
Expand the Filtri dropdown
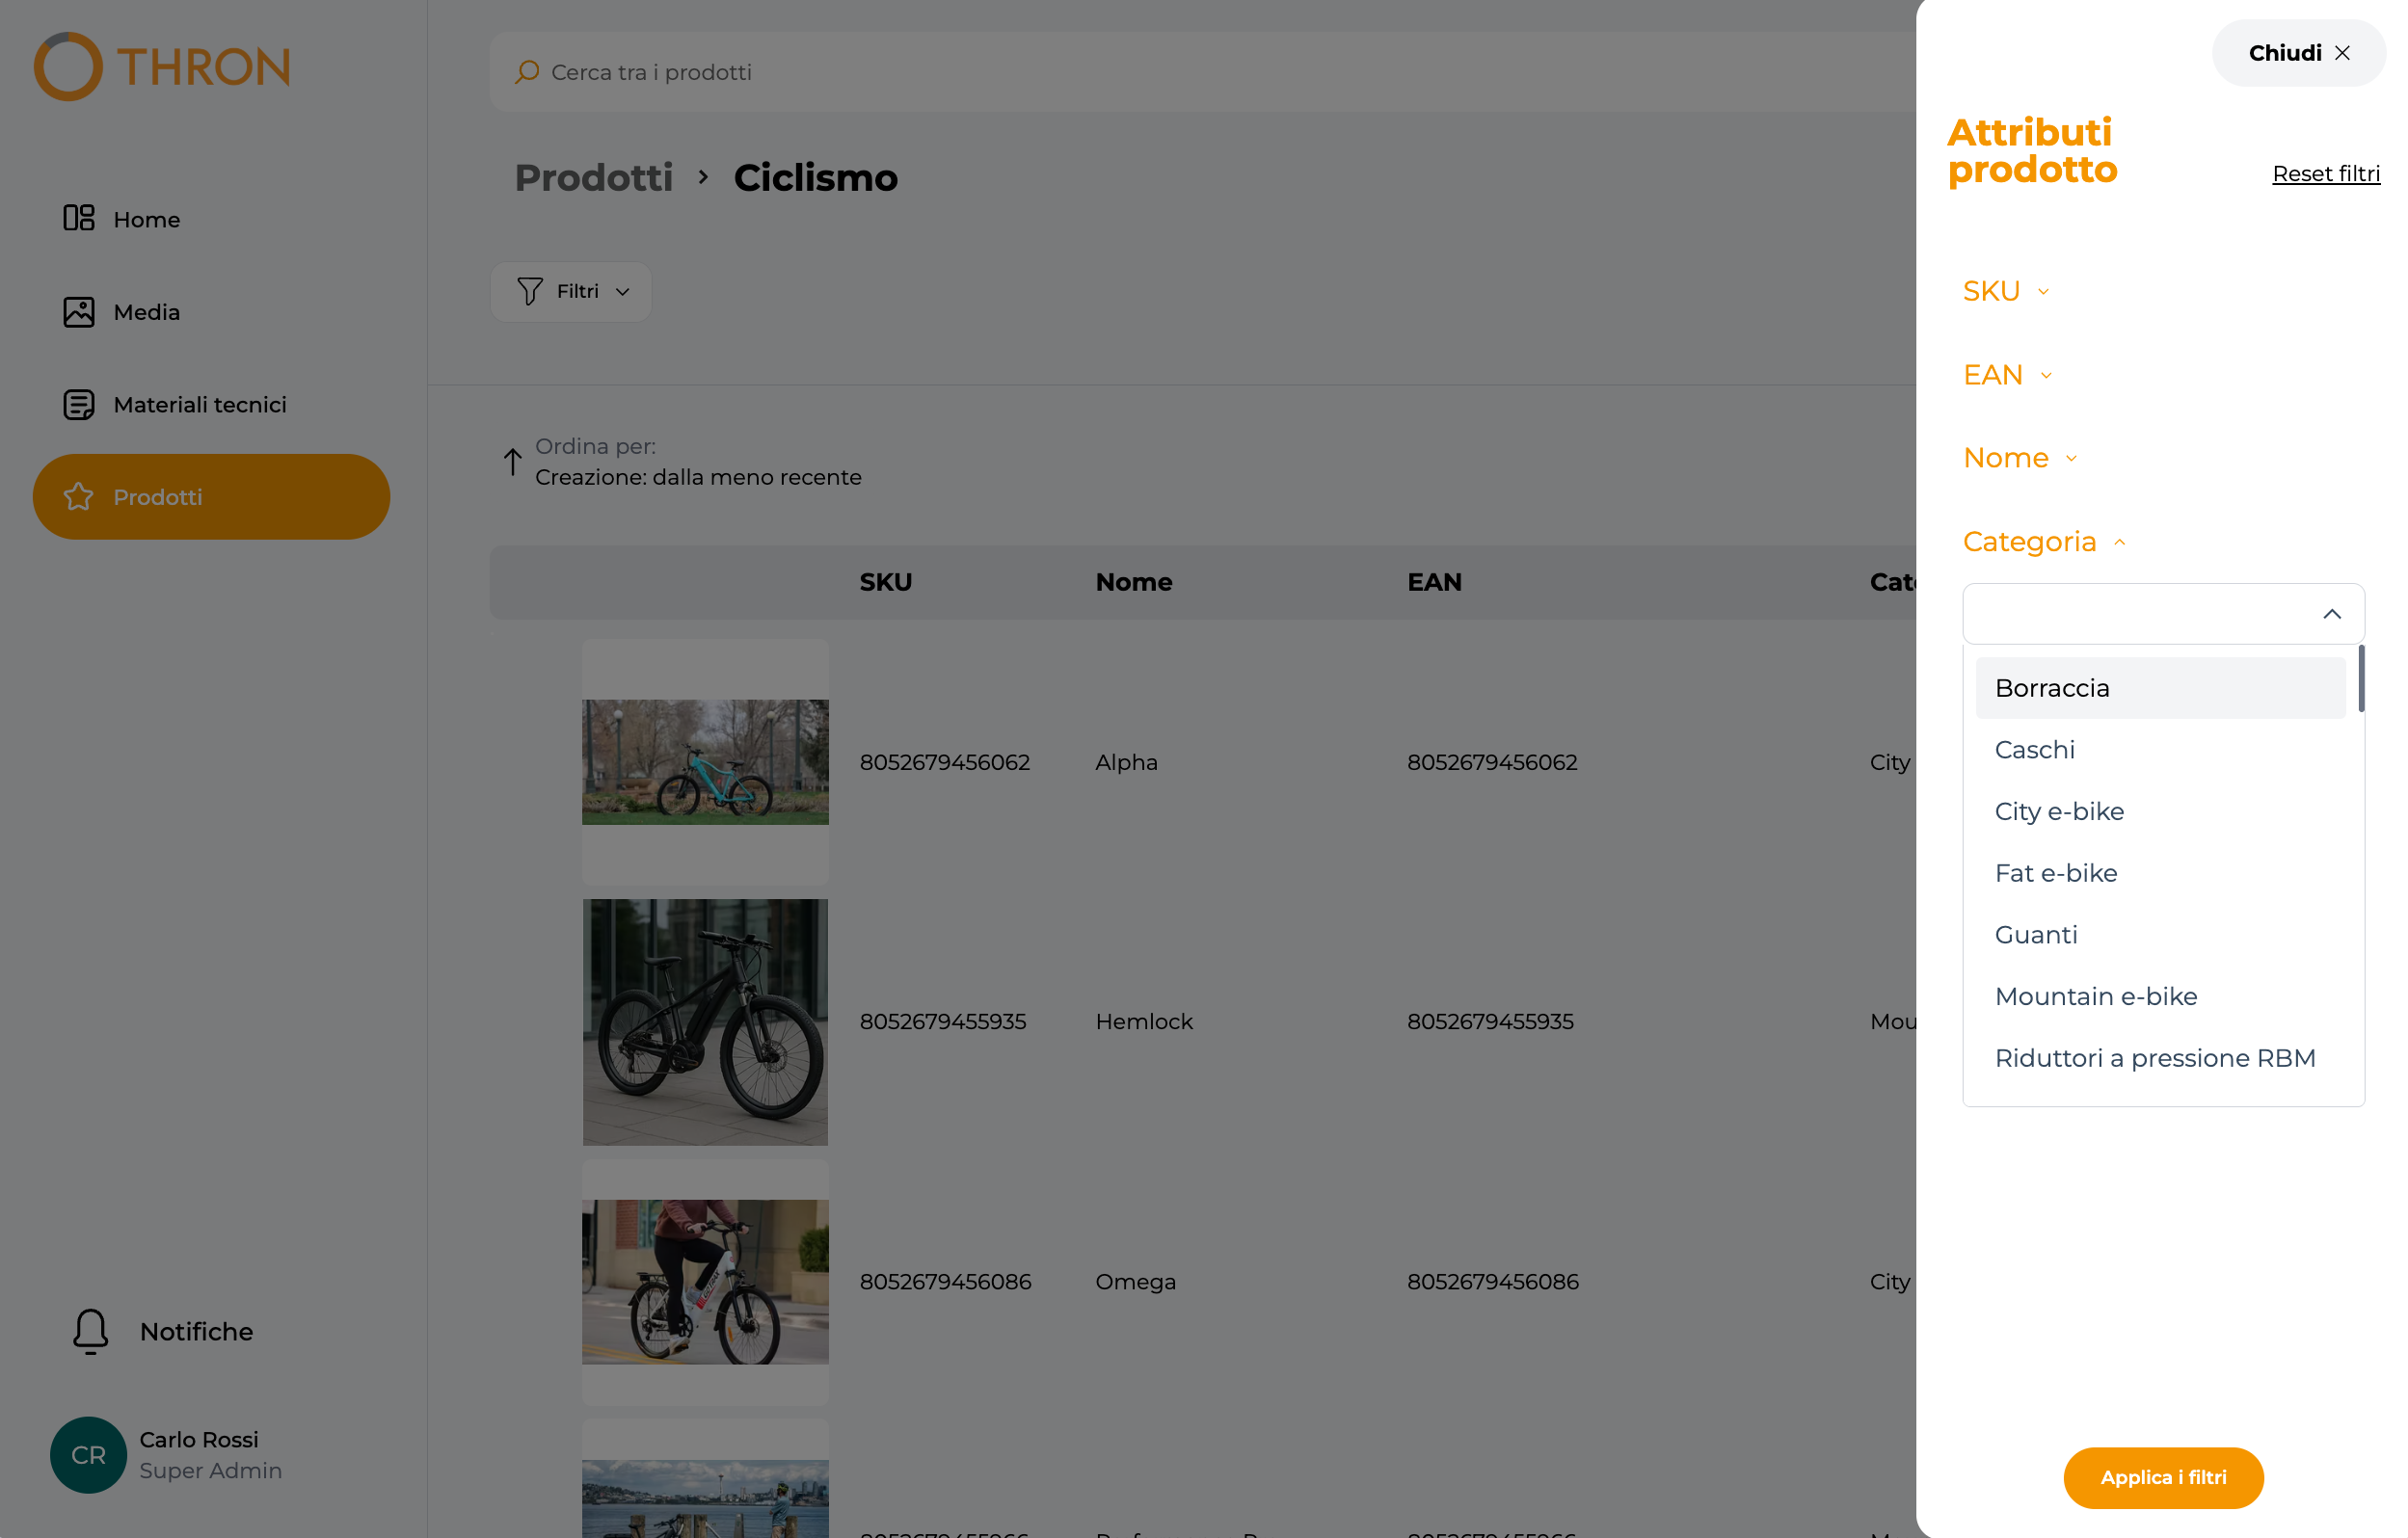tap(571, 291)
